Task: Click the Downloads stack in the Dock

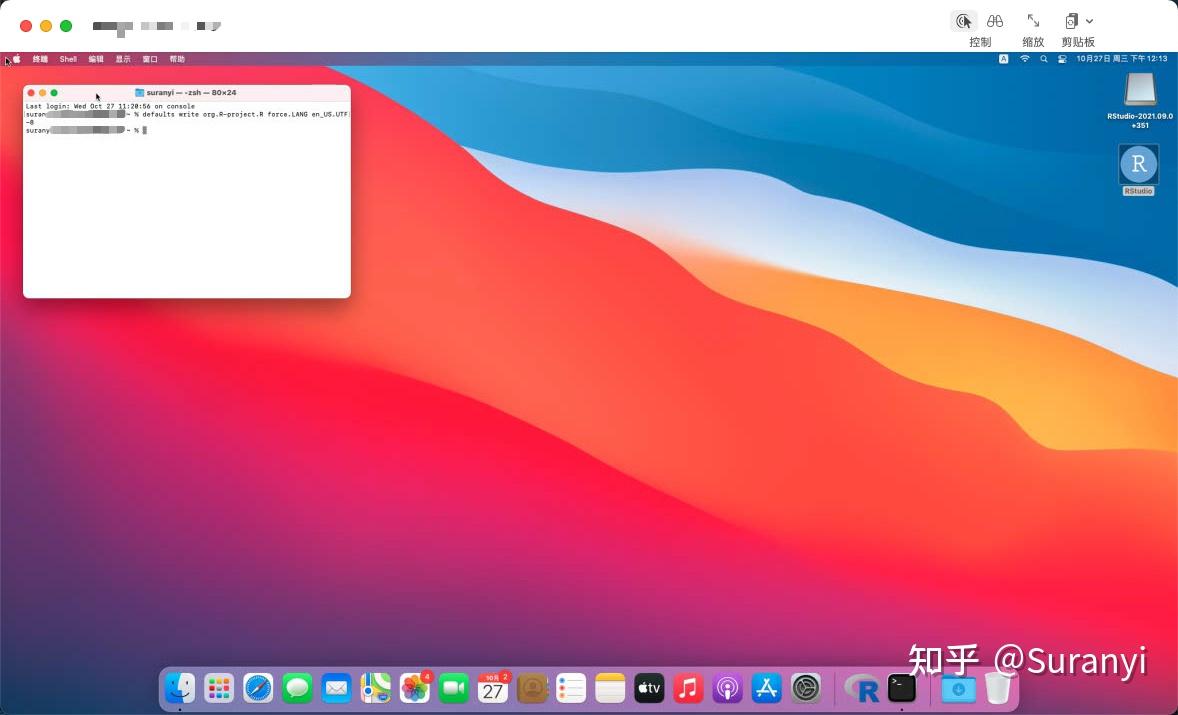Action: (958, 688)
